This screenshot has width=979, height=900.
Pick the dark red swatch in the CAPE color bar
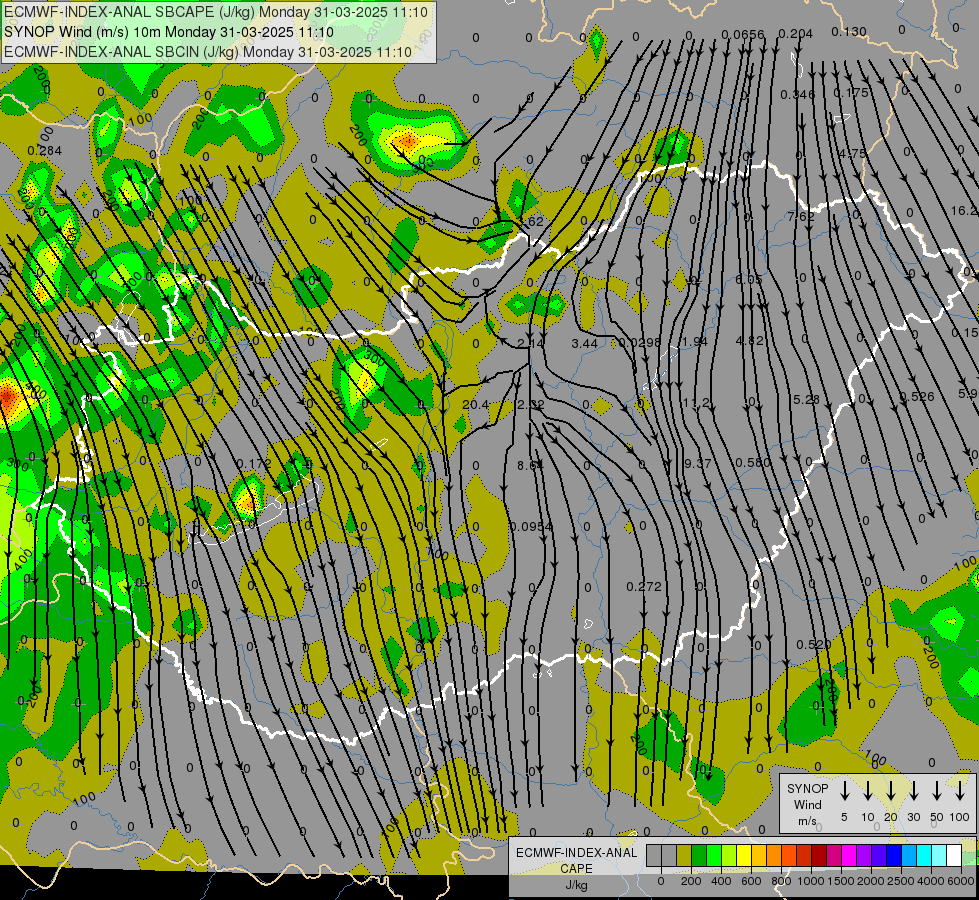[x=819, y=855]
